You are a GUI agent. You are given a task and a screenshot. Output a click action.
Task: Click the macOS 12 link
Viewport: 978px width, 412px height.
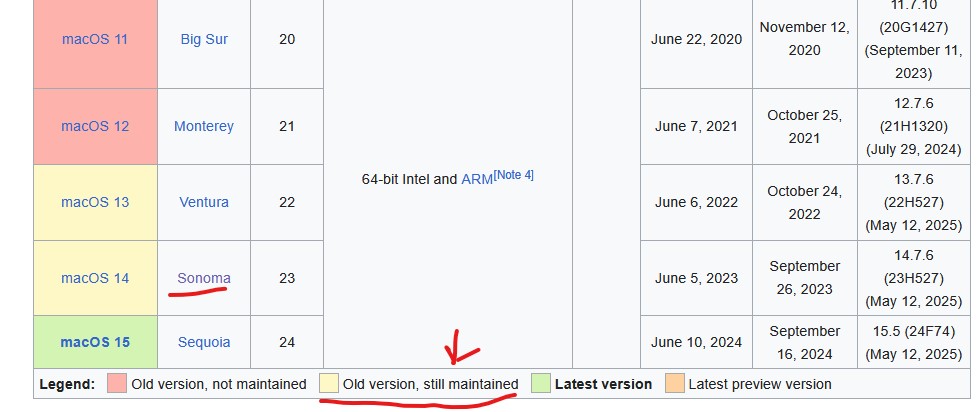(x=95, y=126)
